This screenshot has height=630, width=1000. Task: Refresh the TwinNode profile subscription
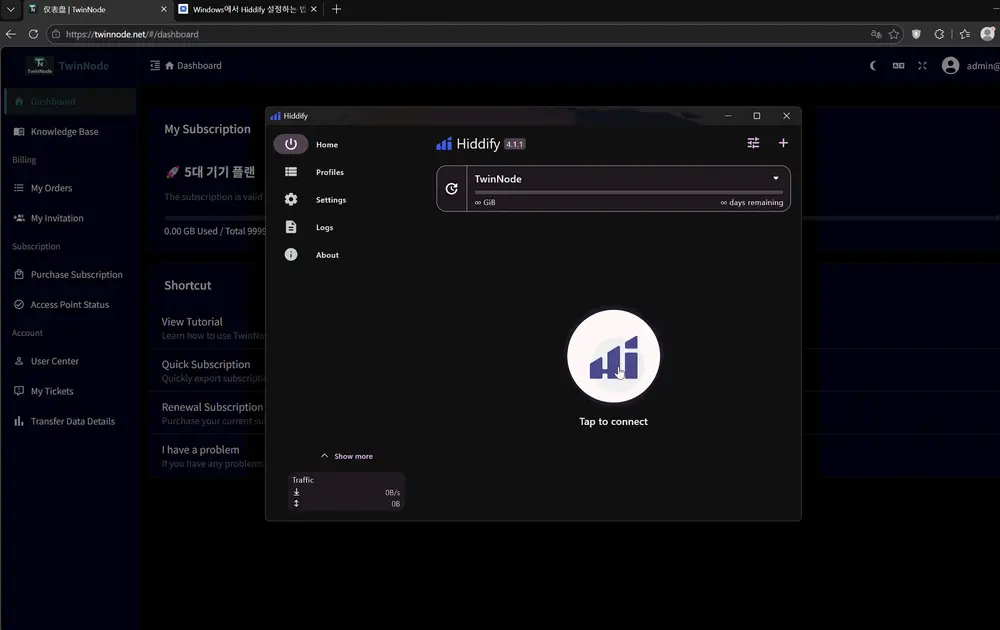(452, 189)
